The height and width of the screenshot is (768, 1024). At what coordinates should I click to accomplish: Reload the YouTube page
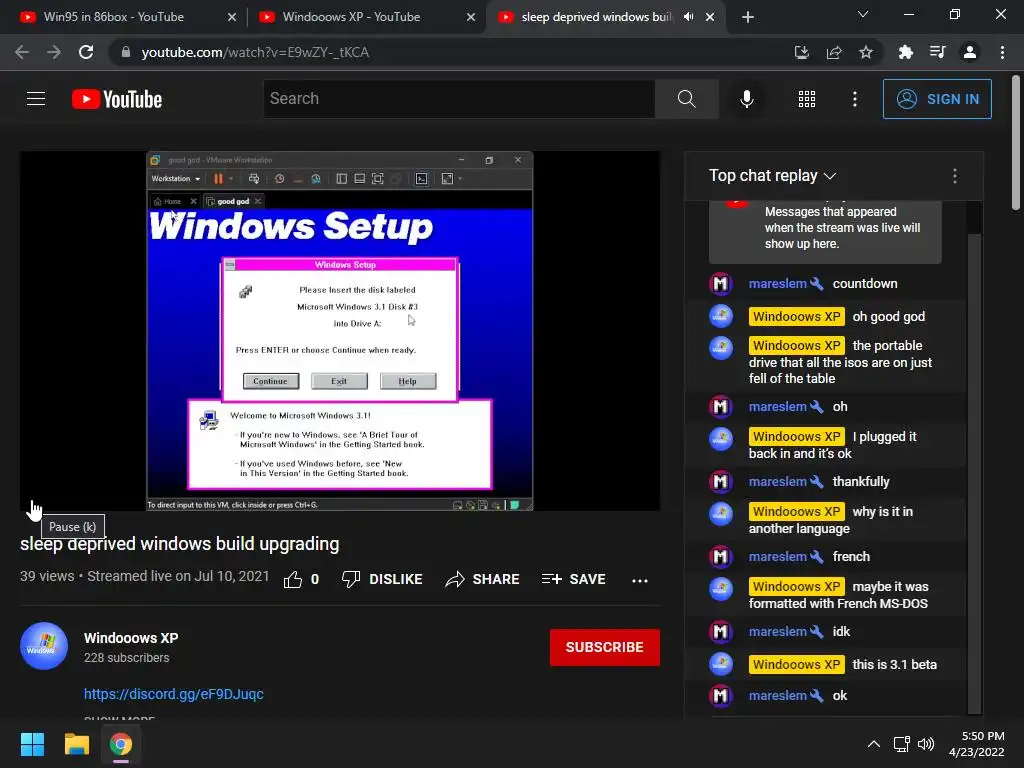point(86,52)
